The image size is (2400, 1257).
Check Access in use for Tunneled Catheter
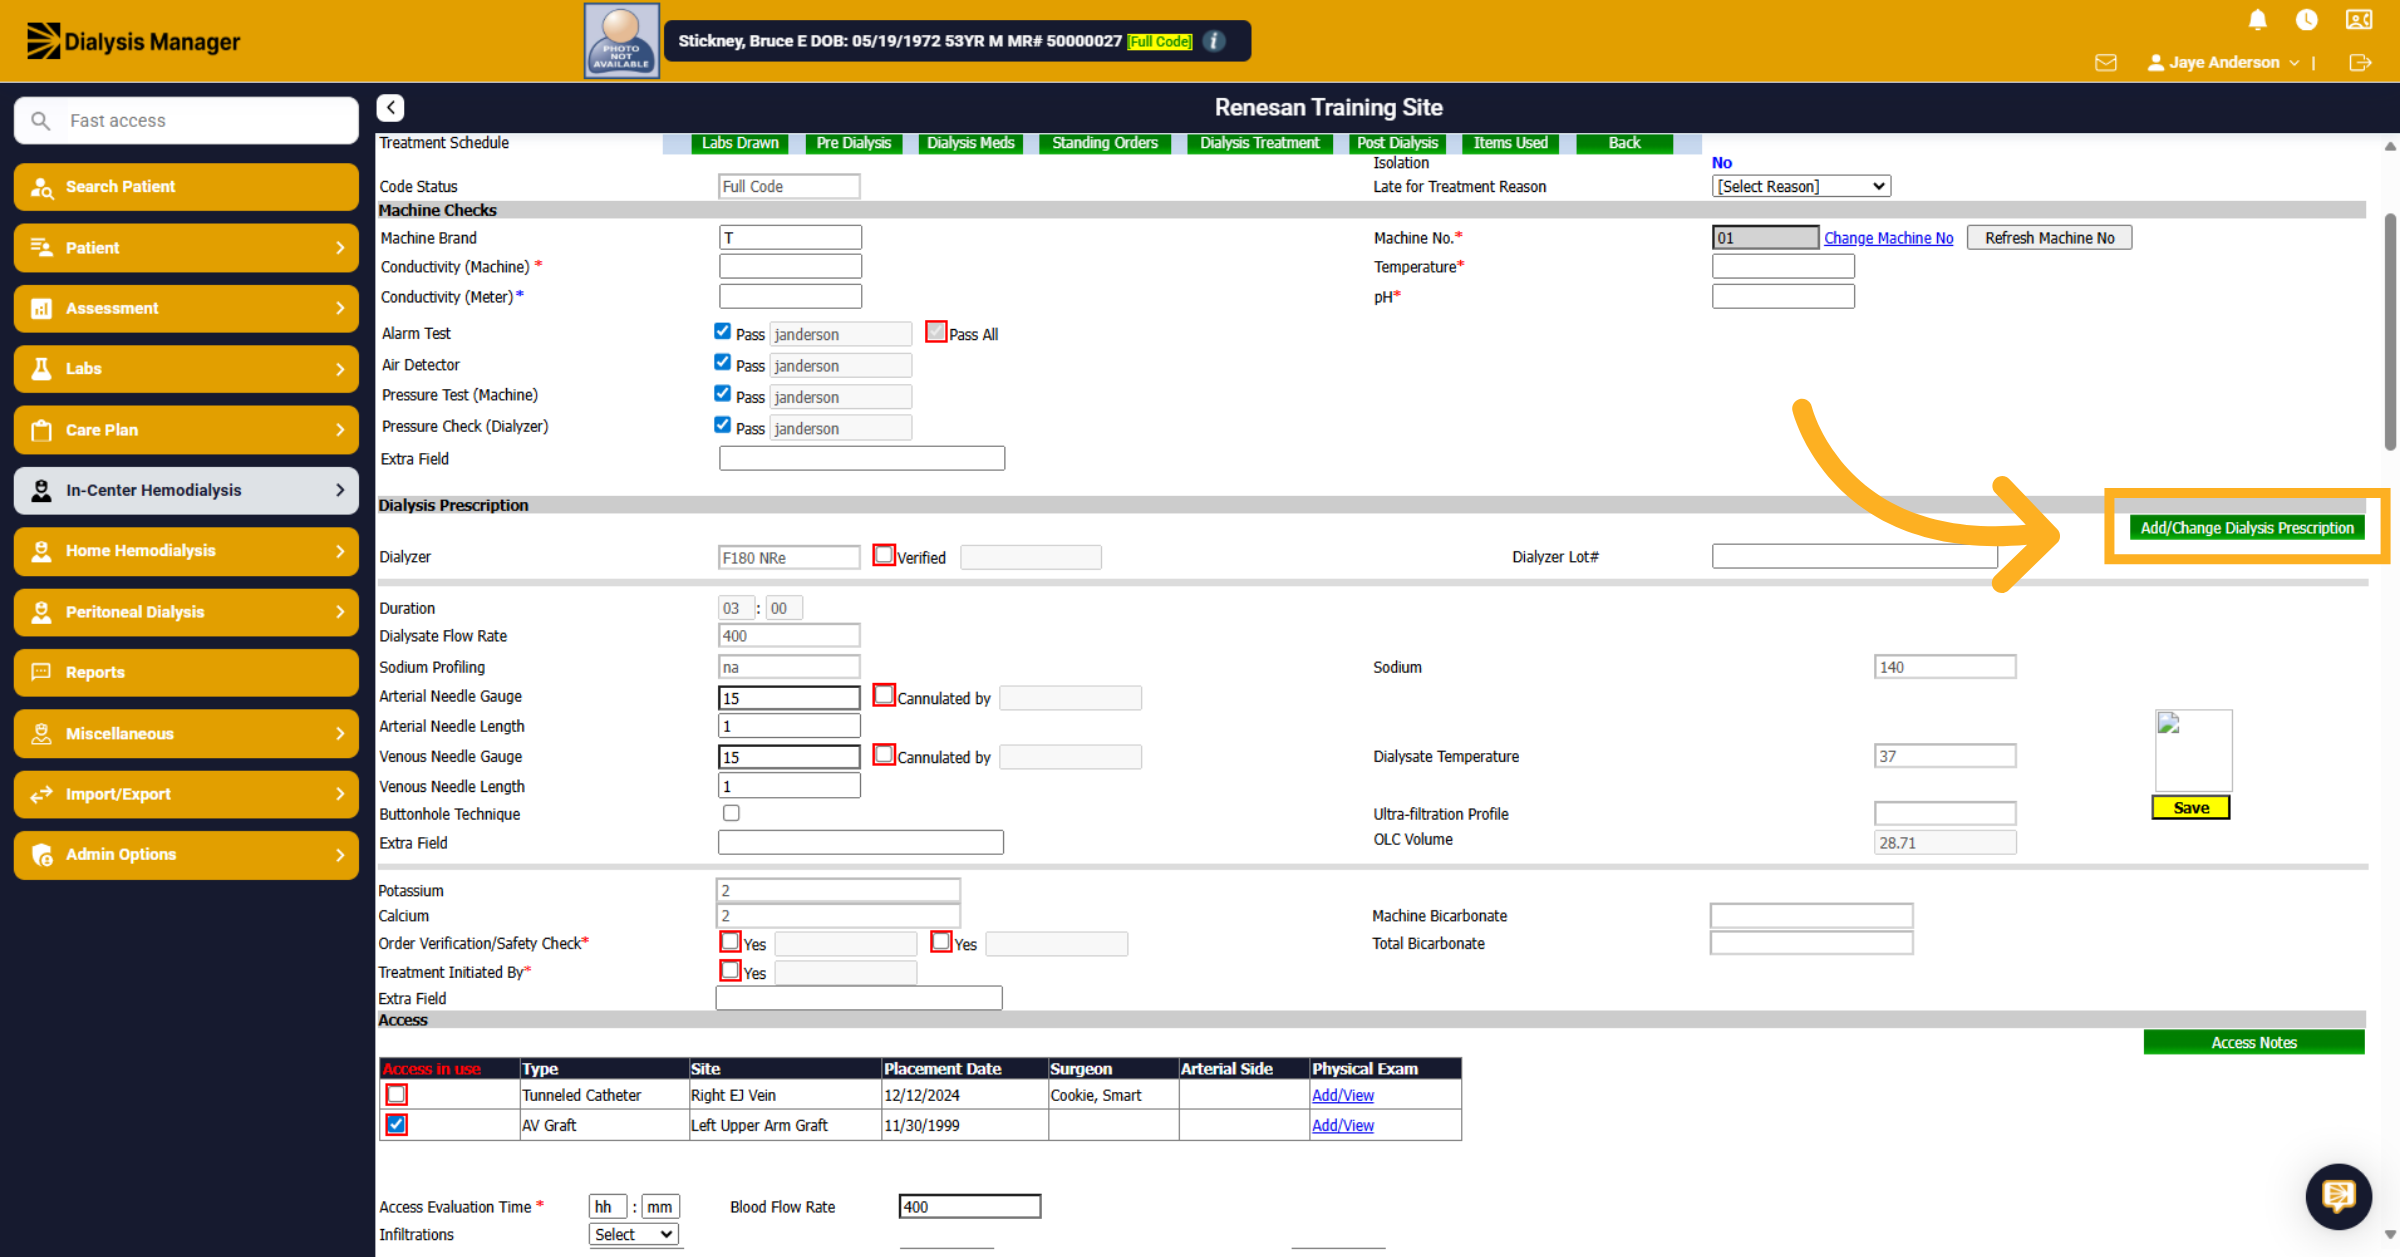397,1094
